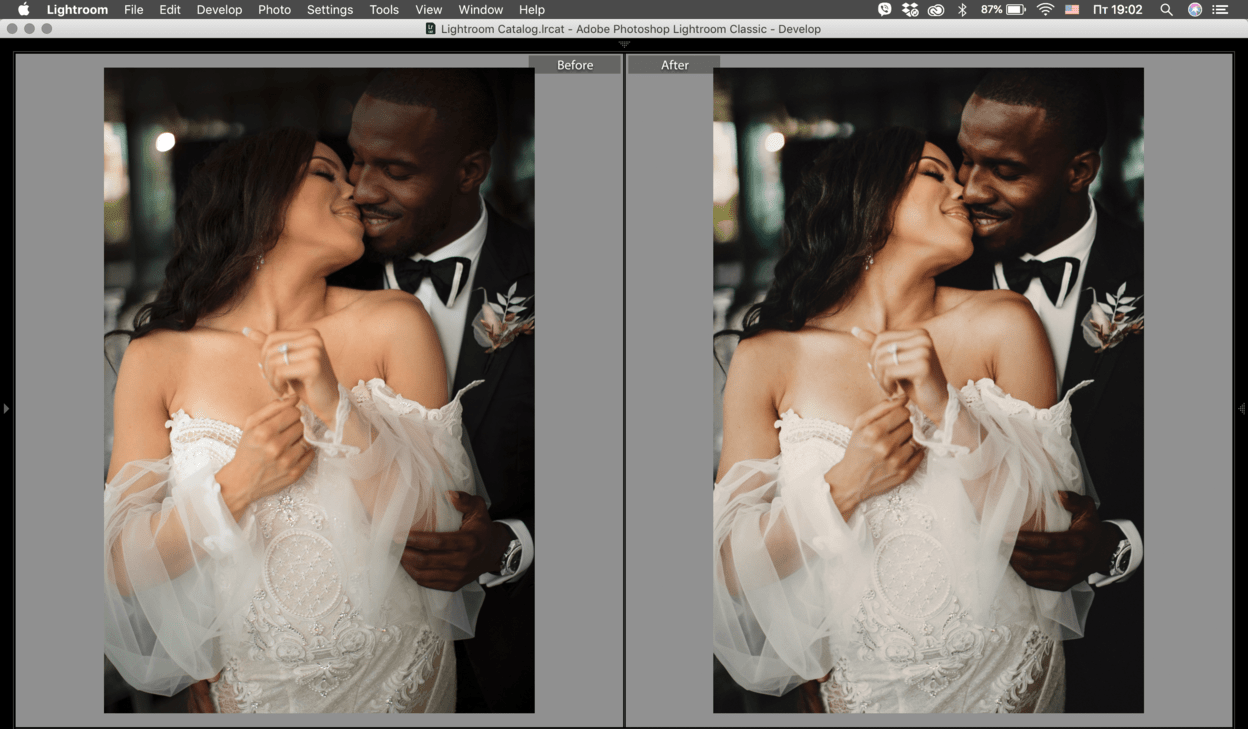Click the After view label
The height and width of the screenshot is (729, 1248).
point(675,65)
